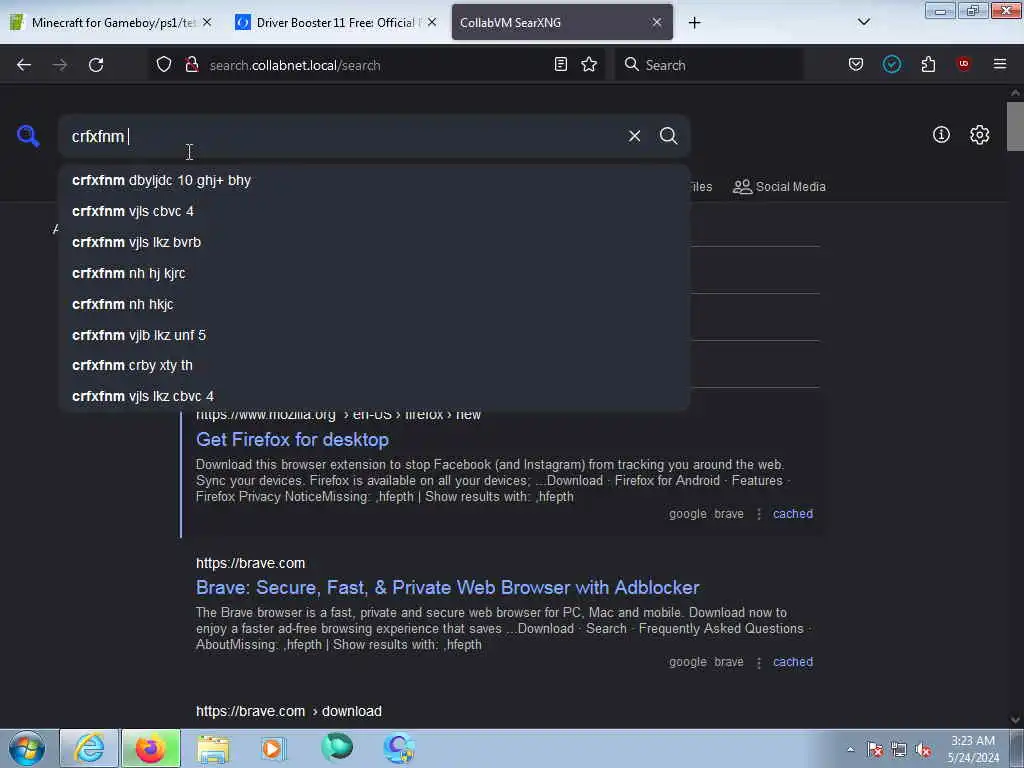Open the Firefox hamburger menu
This screenshot has height=768, width=1024.
1000,64
